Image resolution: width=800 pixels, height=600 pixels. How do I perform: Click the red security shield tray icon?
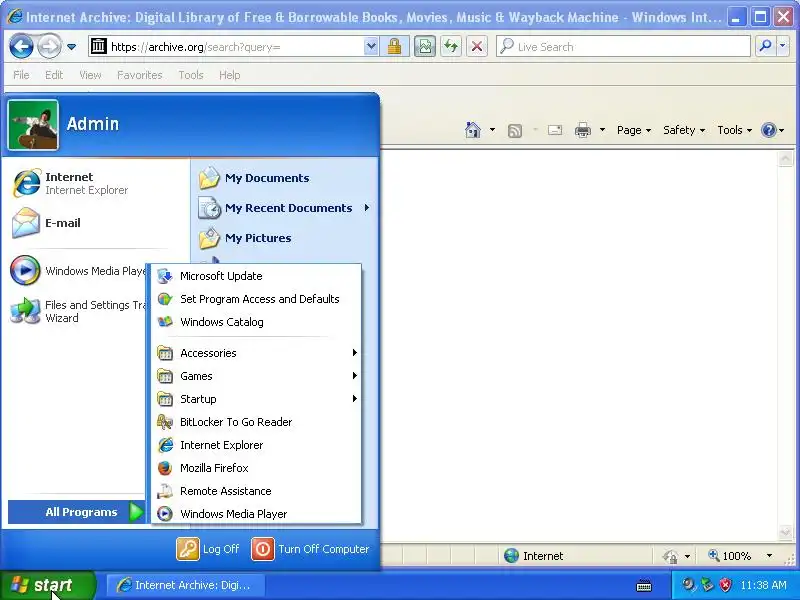click(x=726, y=585)
